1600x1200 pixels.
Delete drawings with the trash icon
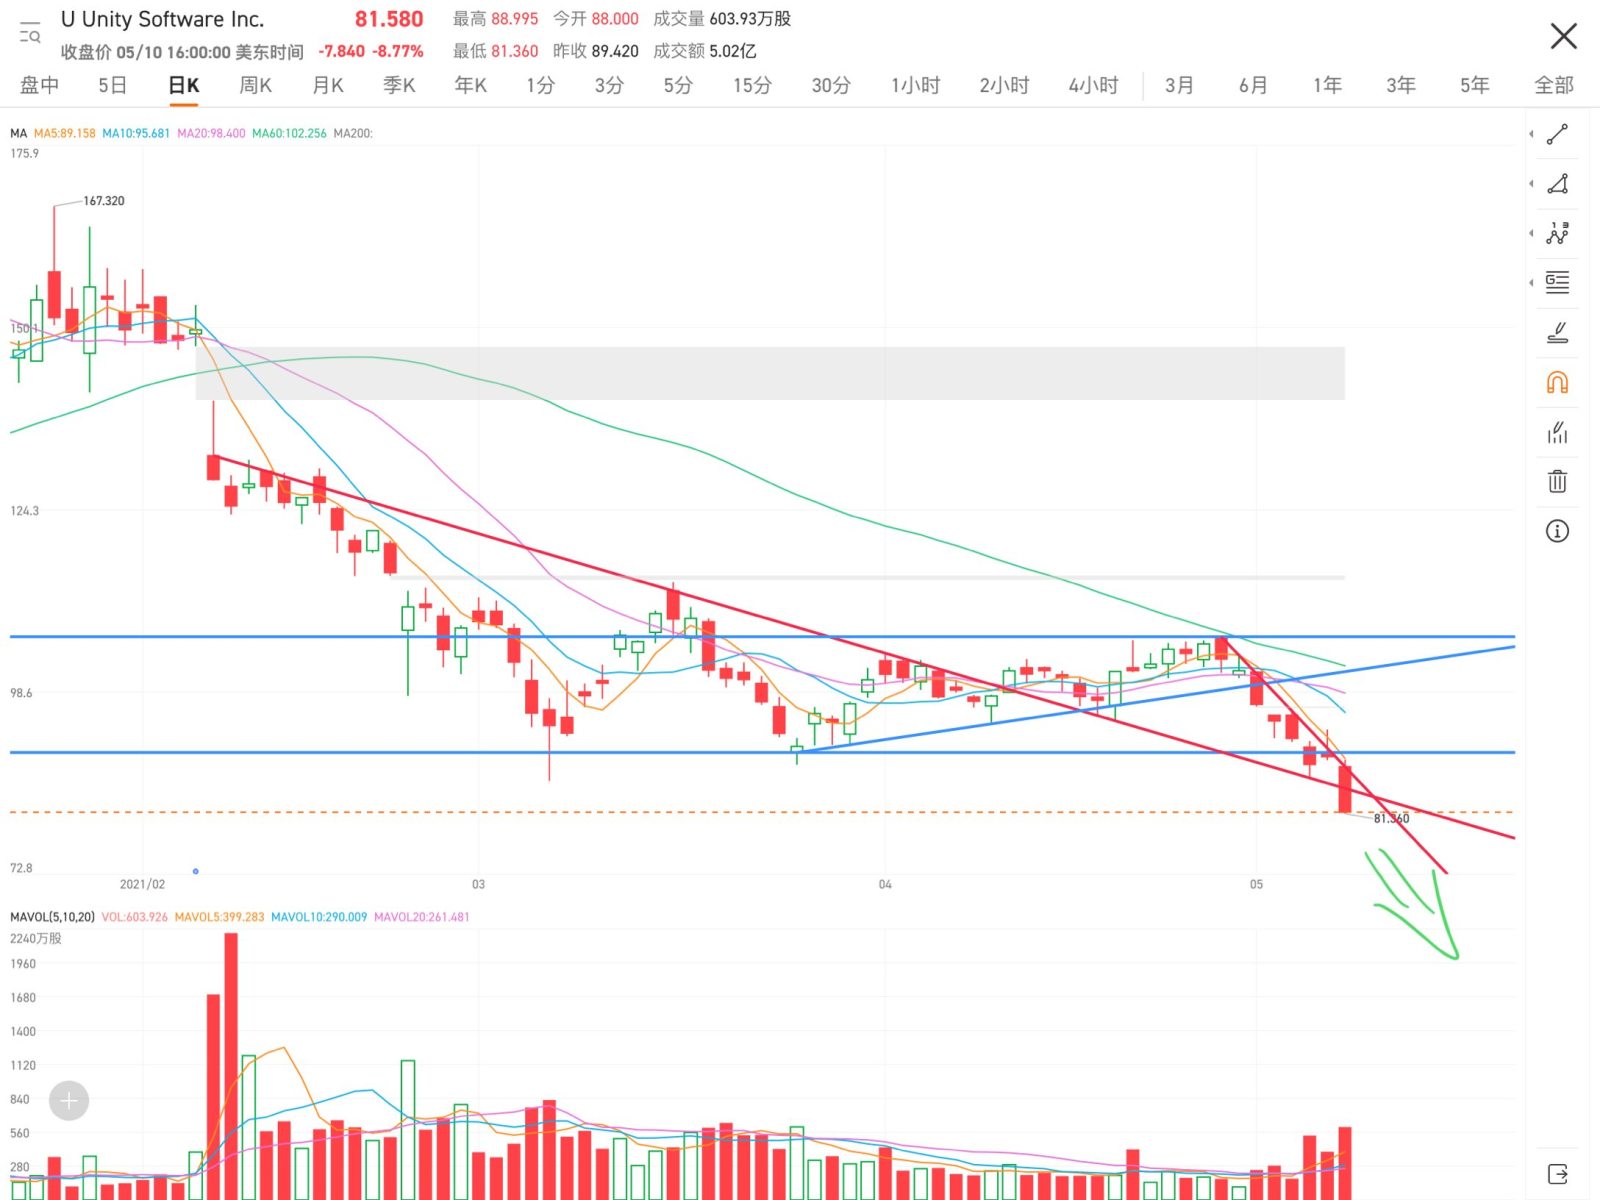(1557, 481)
